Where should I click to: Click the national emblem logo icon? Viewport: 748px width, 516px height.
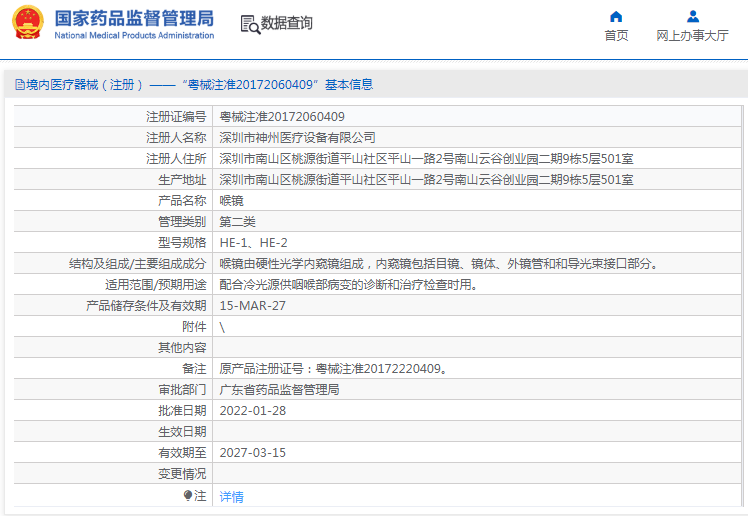pyautogui.click(x=28, y=24)
